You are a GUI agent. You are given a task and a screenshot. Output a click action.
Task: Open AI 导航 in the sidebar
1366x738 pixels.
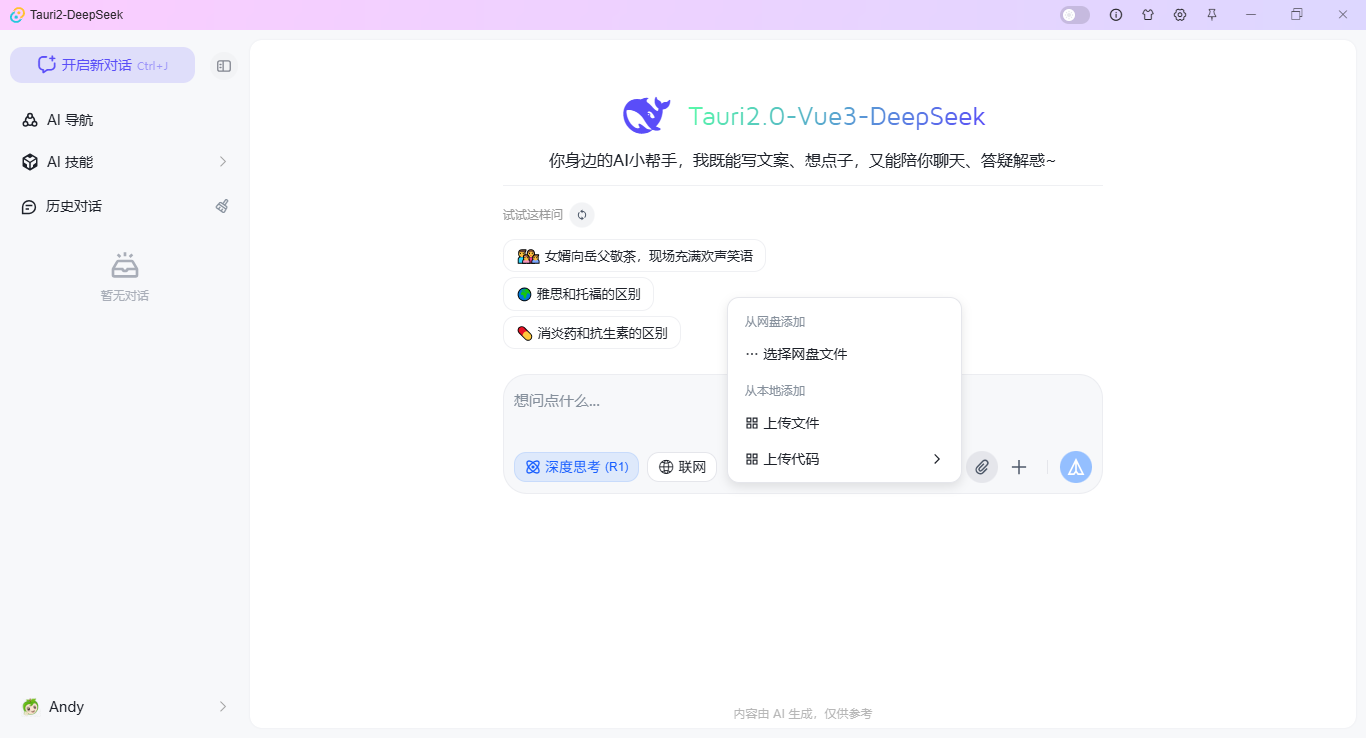tap(125, 120)
